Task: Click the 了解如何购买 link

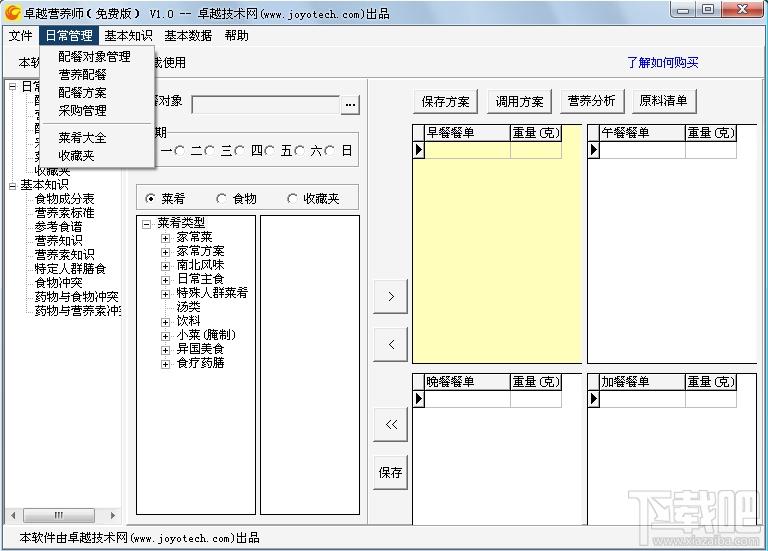Action: pos(663,62)
